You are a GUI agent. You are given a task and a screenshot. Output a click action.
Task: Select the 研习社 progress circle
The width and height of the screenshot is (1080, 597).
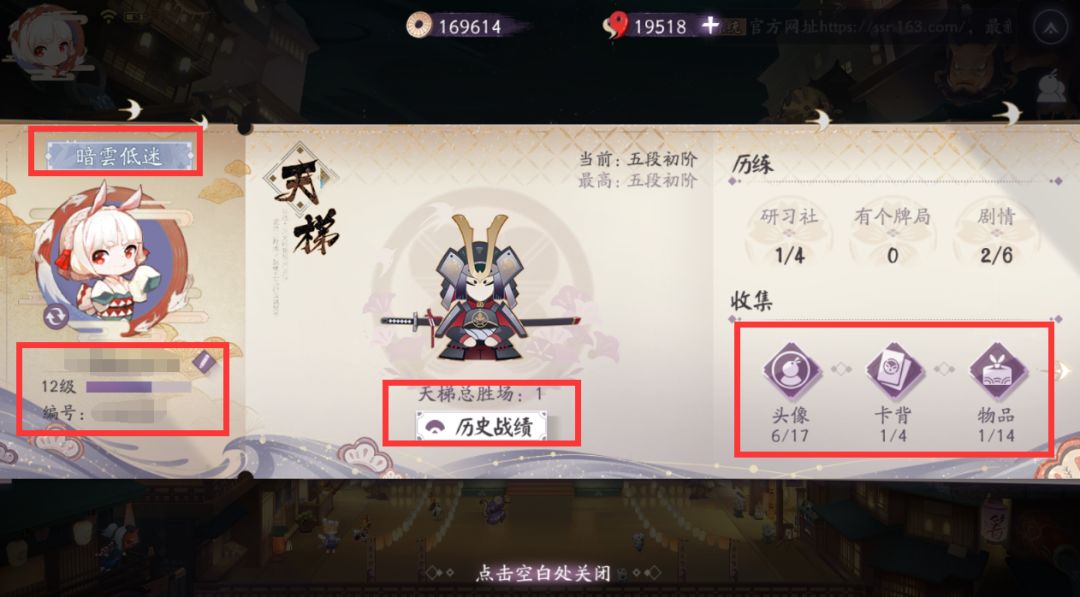coord(789,235)
